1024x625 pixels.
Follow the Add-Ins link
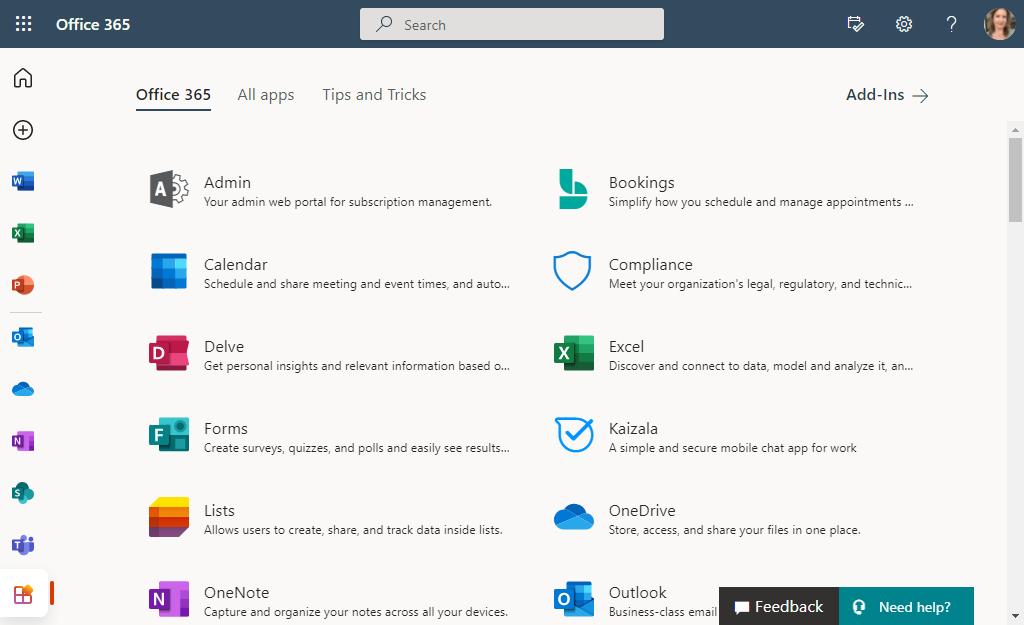(888, 95)
